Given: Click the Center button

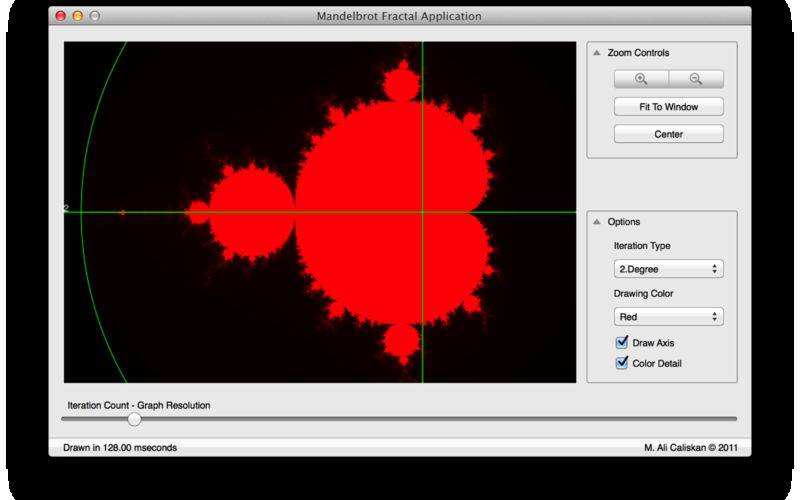Looking at the screenshot, I should click(668, 134).
